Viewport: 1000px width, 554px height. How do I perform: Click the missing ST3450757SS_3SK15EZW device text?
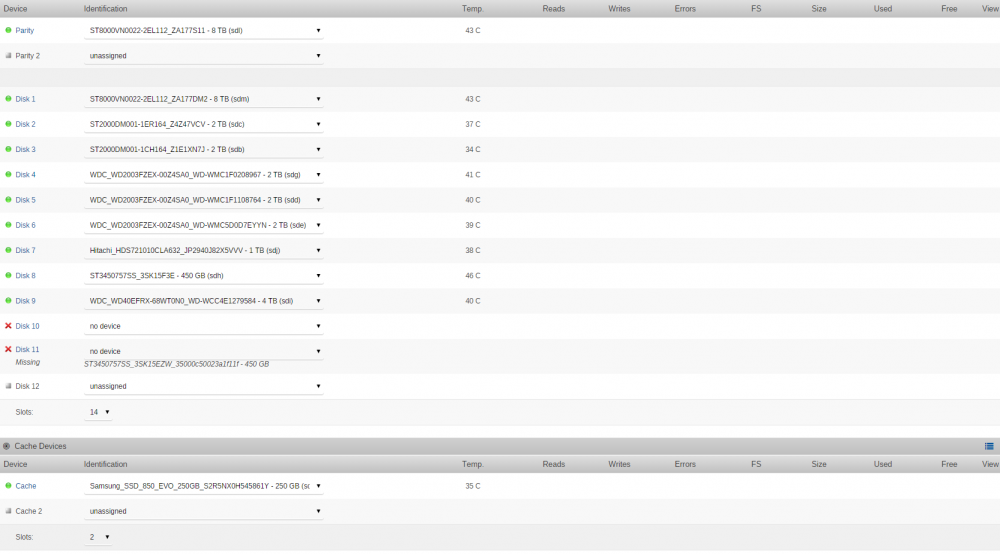point(177,365)
